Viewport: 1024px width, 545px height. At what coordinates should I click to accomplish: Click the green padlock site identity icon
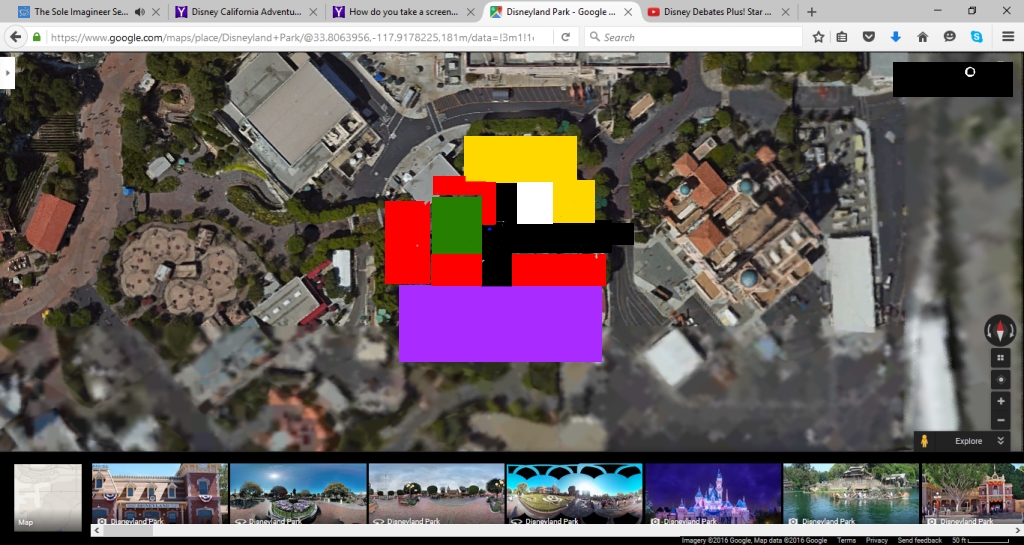pyautogui.click(x=38, y=37)
